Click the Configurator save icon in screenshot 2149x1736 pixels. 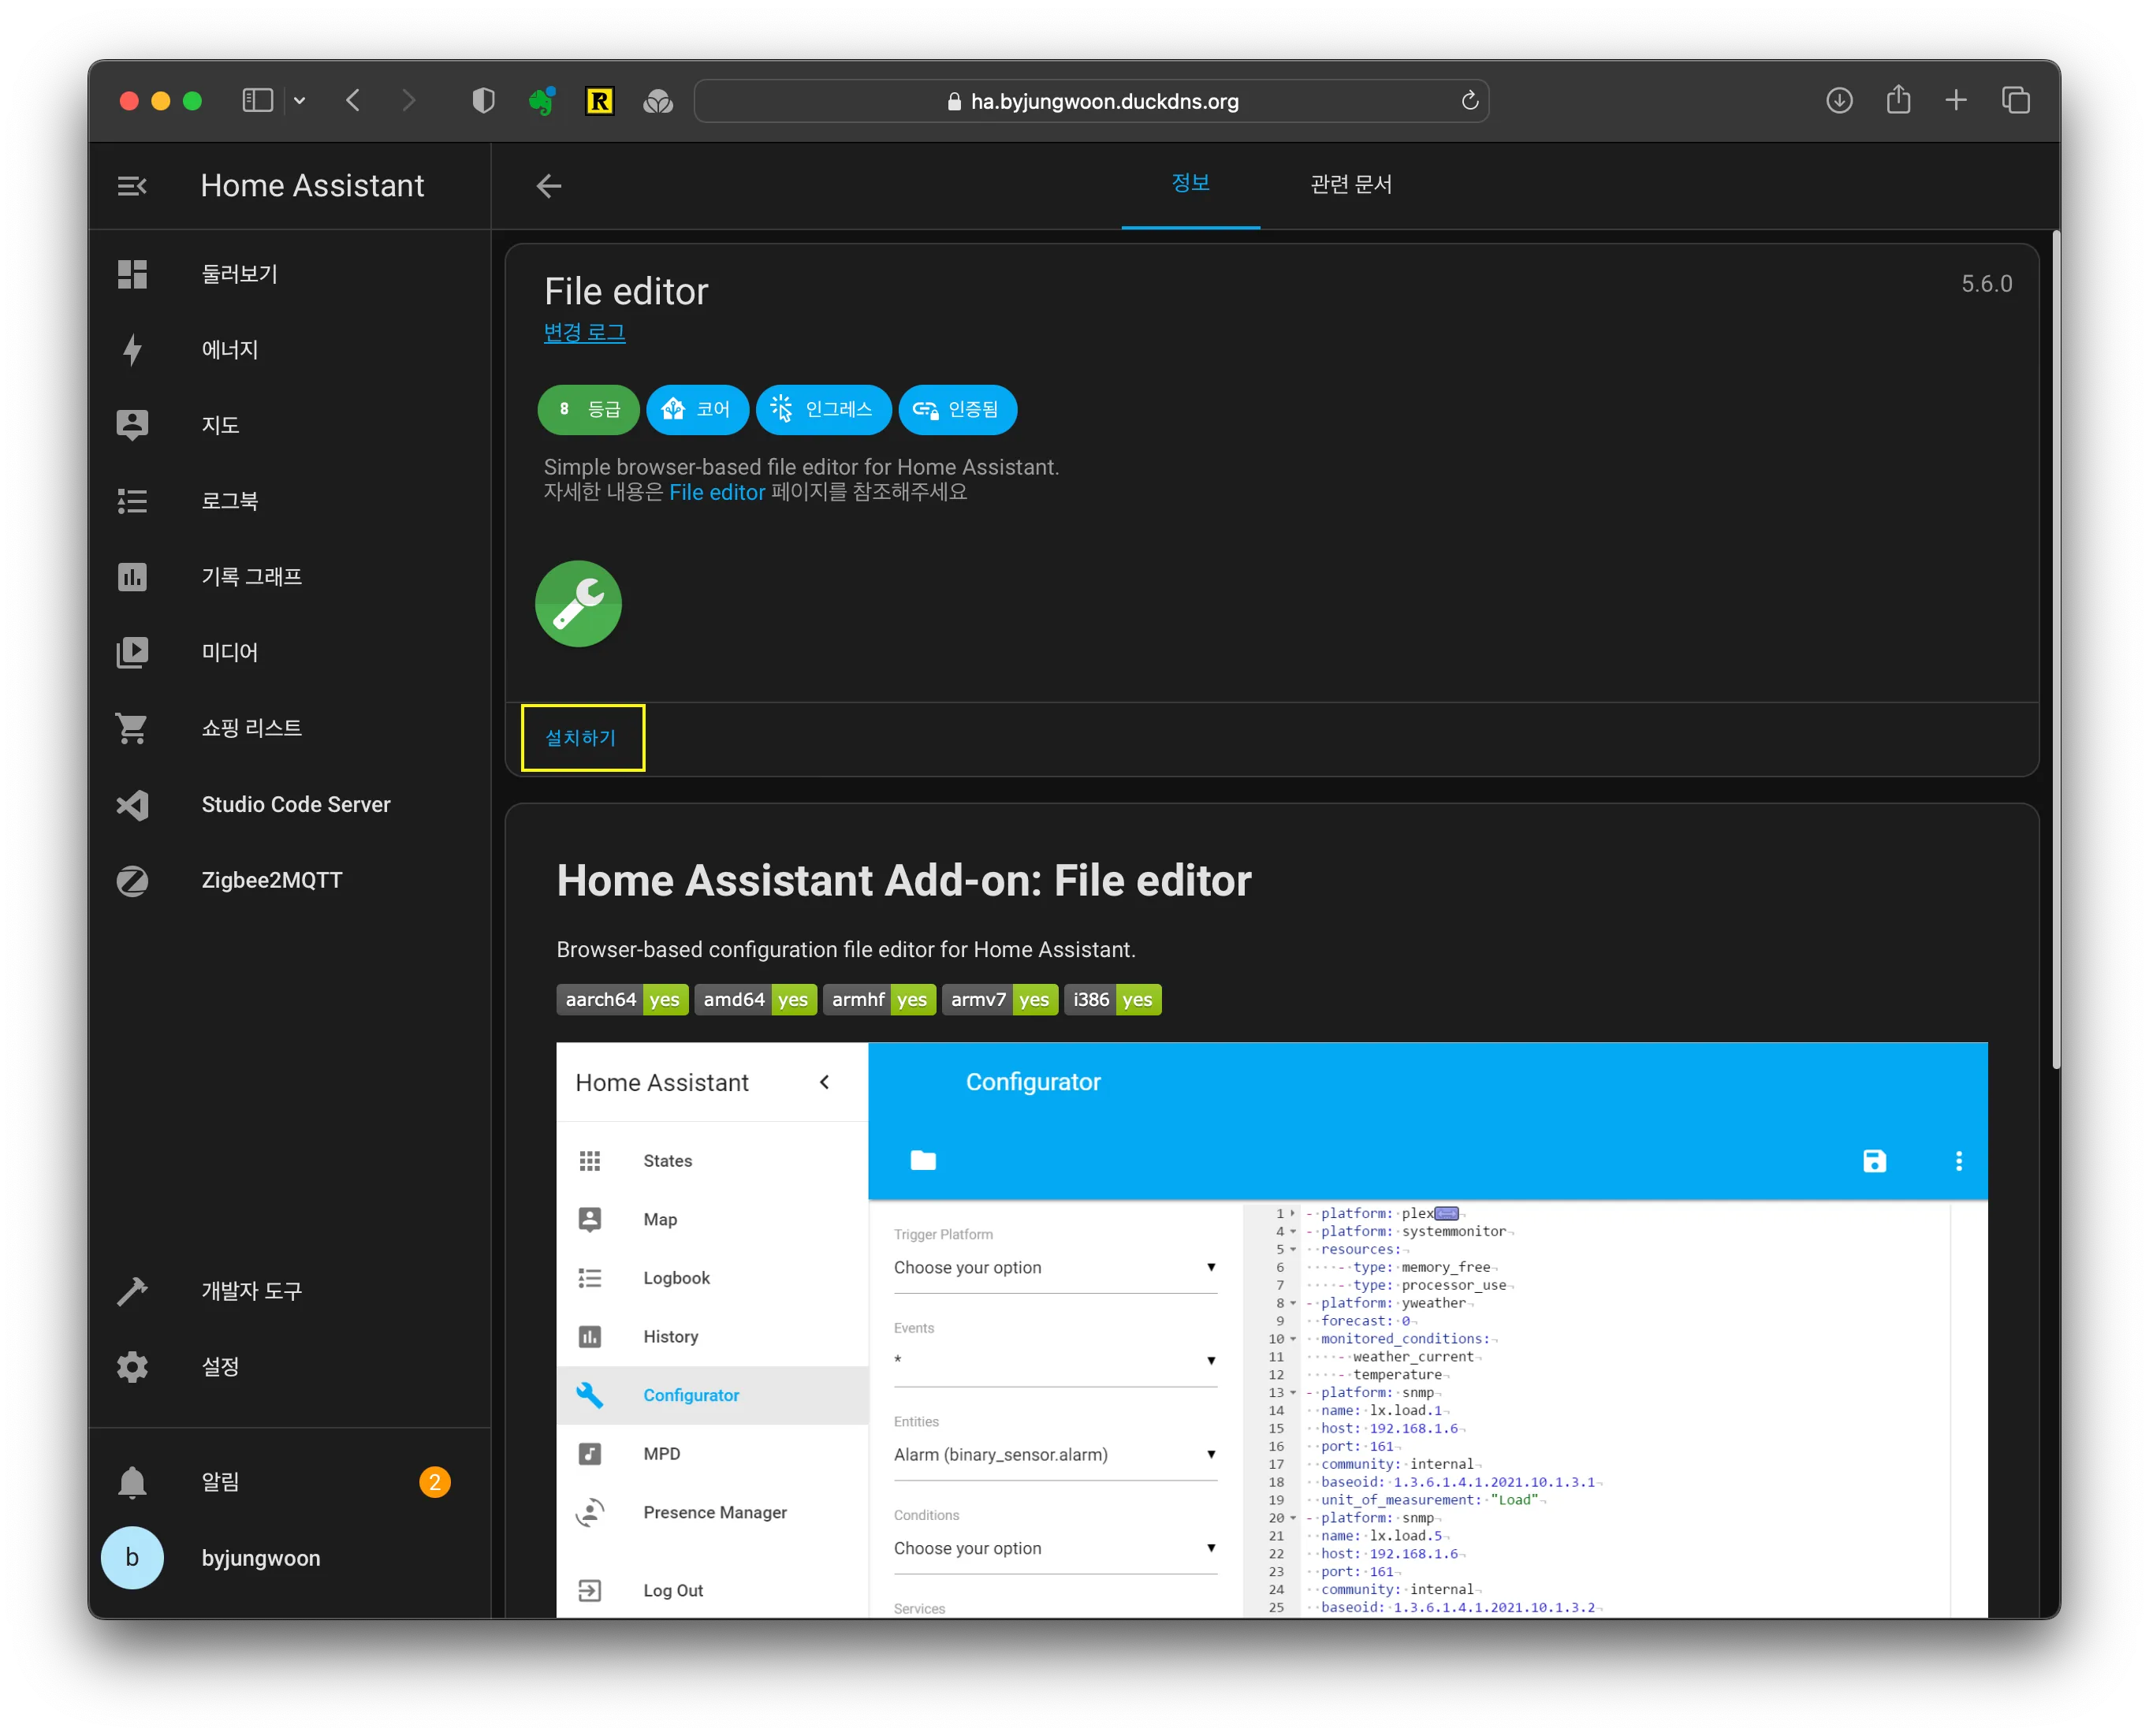pos(1874,1161)
